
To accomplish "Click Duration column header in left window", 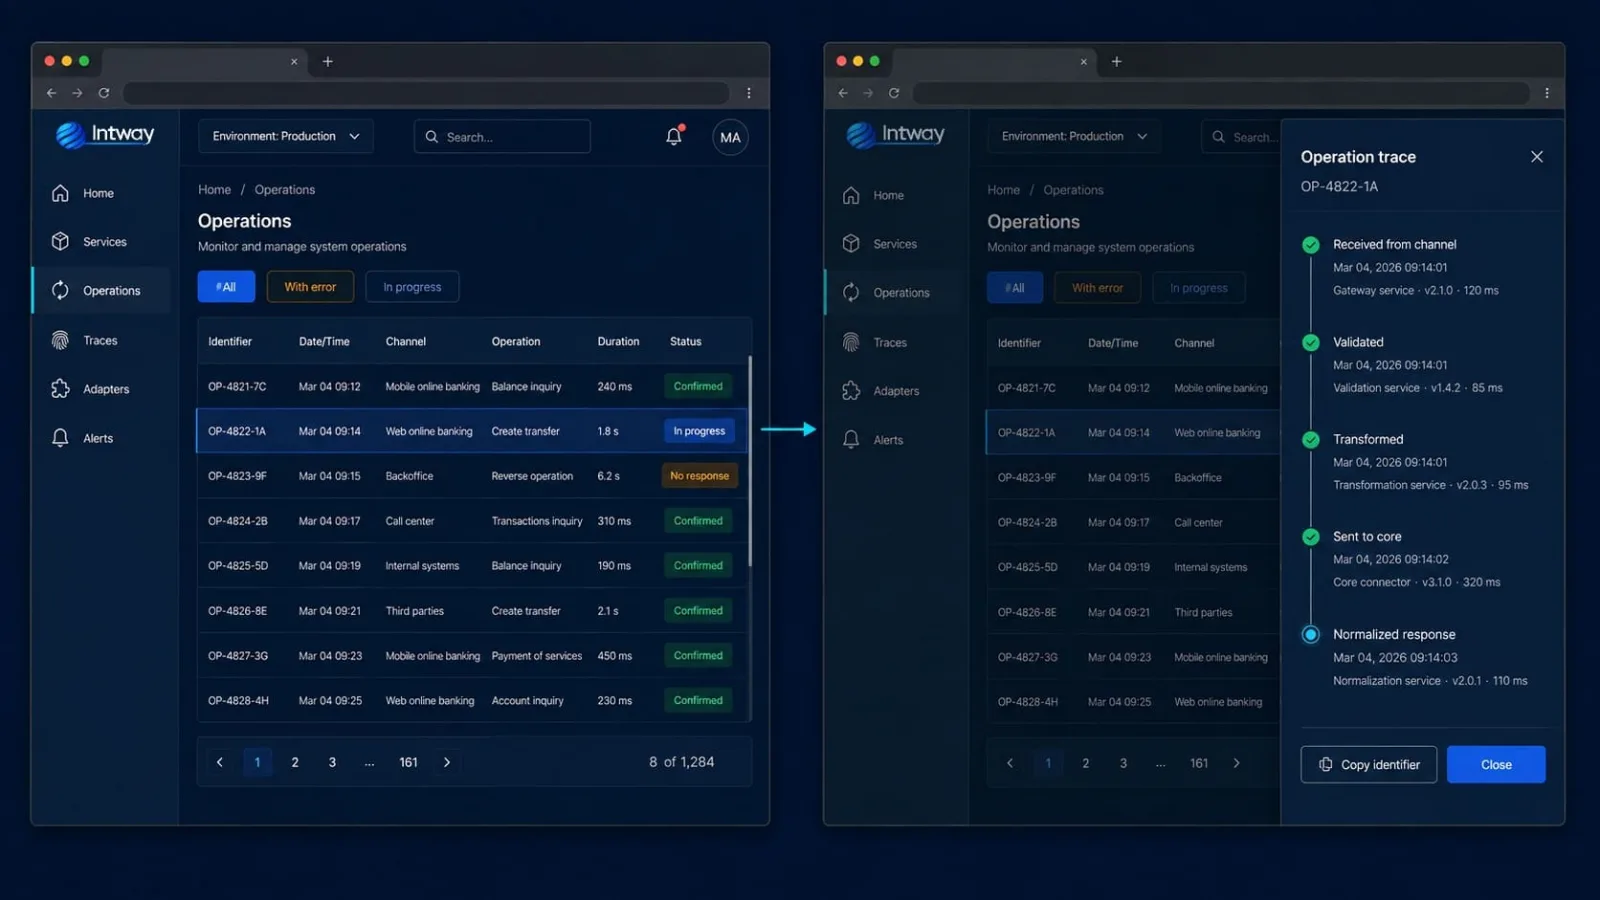I will point(618,342).
